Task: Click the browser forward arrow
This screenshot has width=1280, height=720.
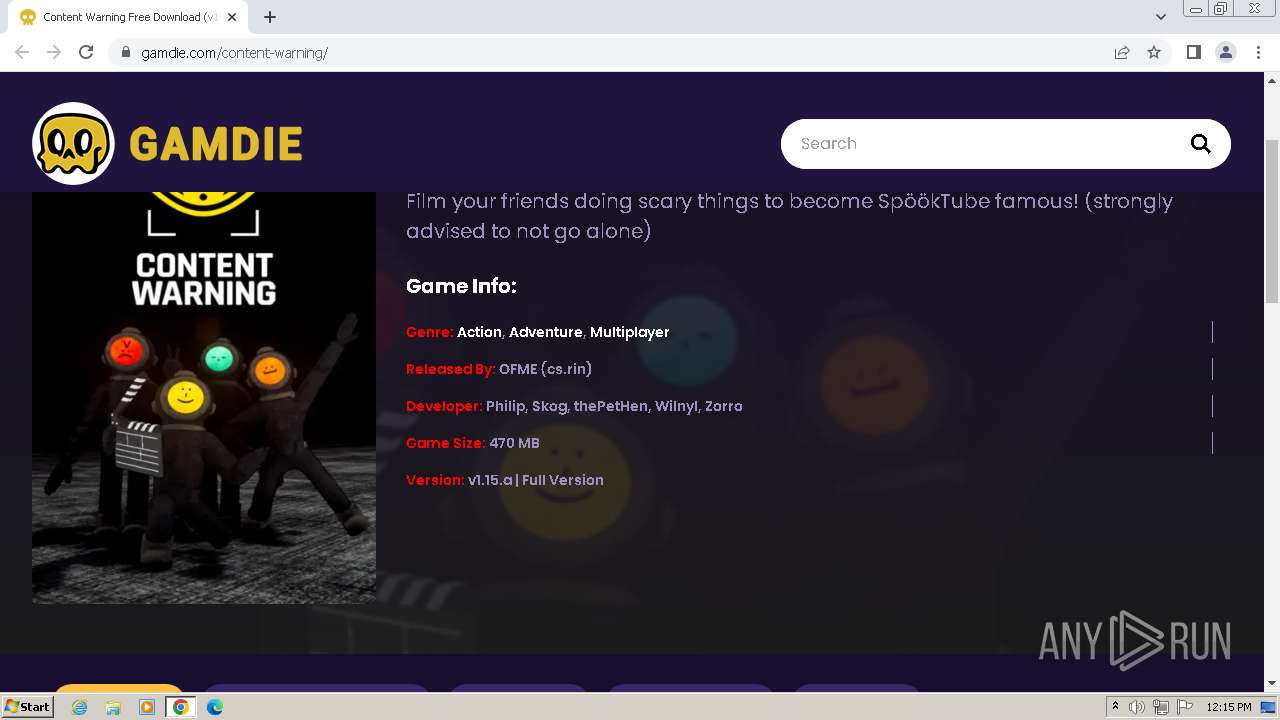Action: pyautogui.click(x=54, y=52)
